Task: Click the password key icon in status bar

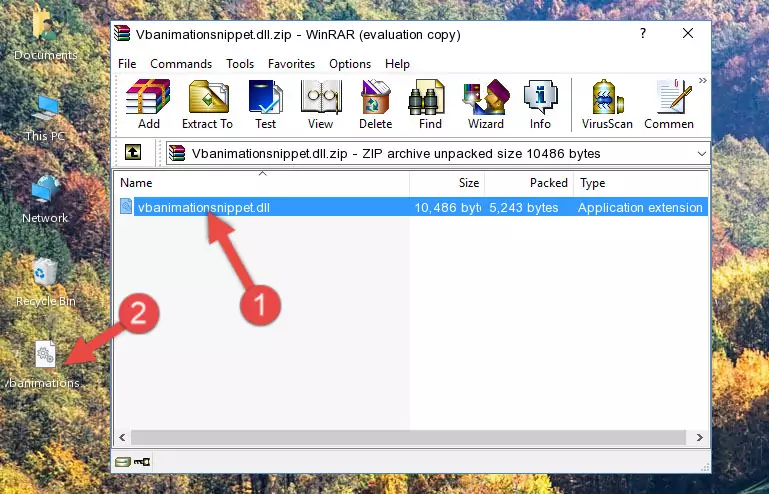Action: (142, 462)
